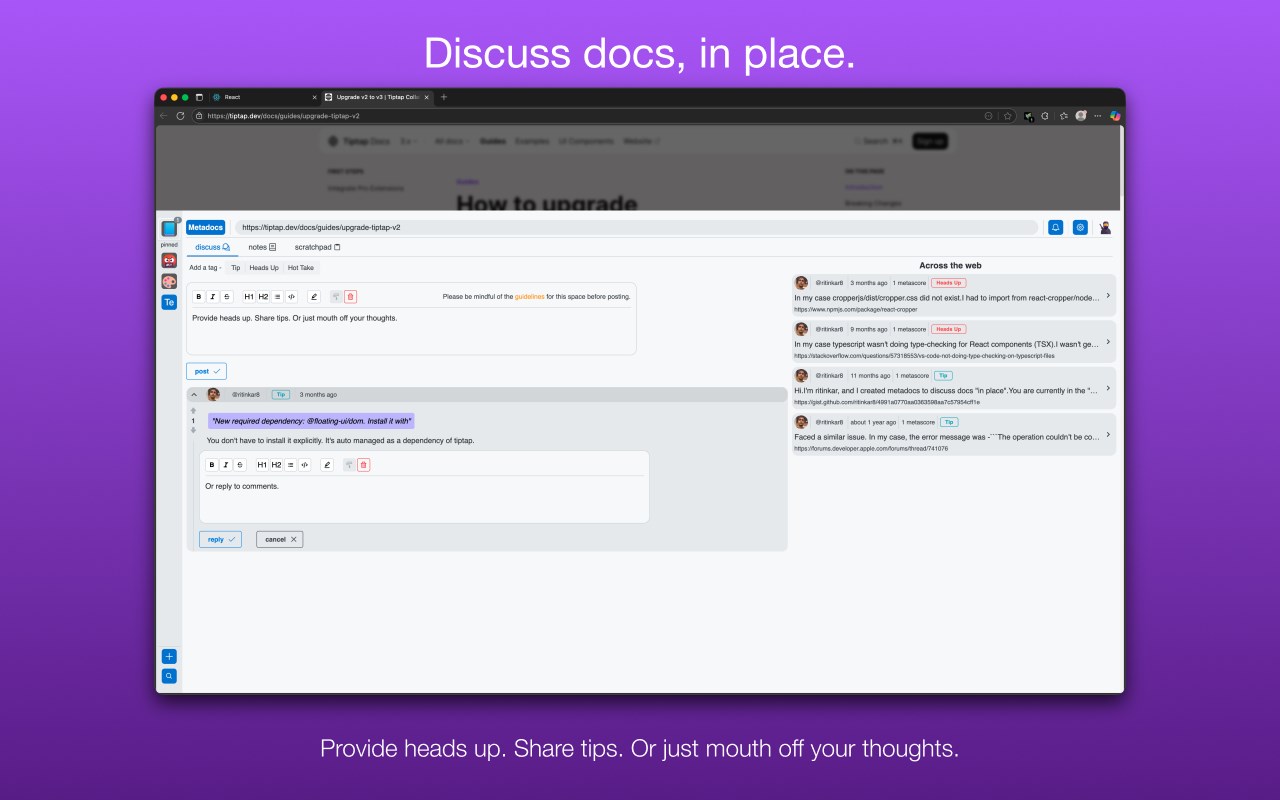1280x800 pixels.
Task: Switch to the notes tab
Action: coord(262,247)
